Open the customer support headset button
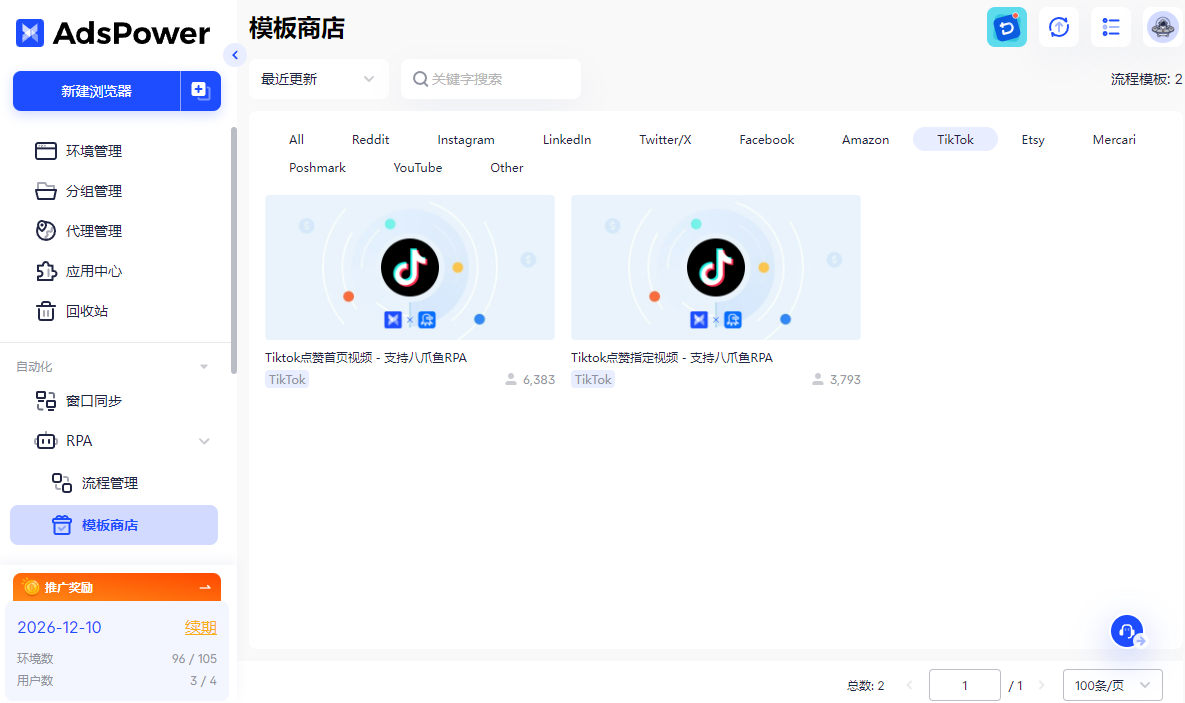This screenshot has width=1185, height=703. pyautogui.click(x=1127, y=630)
